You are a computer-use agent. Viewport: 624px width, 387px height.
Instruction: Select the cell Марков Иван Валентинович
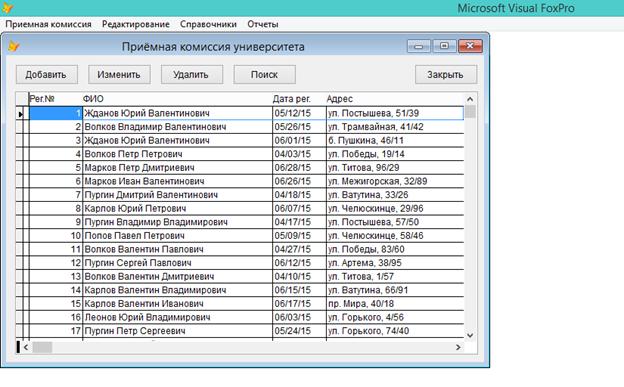177,181
